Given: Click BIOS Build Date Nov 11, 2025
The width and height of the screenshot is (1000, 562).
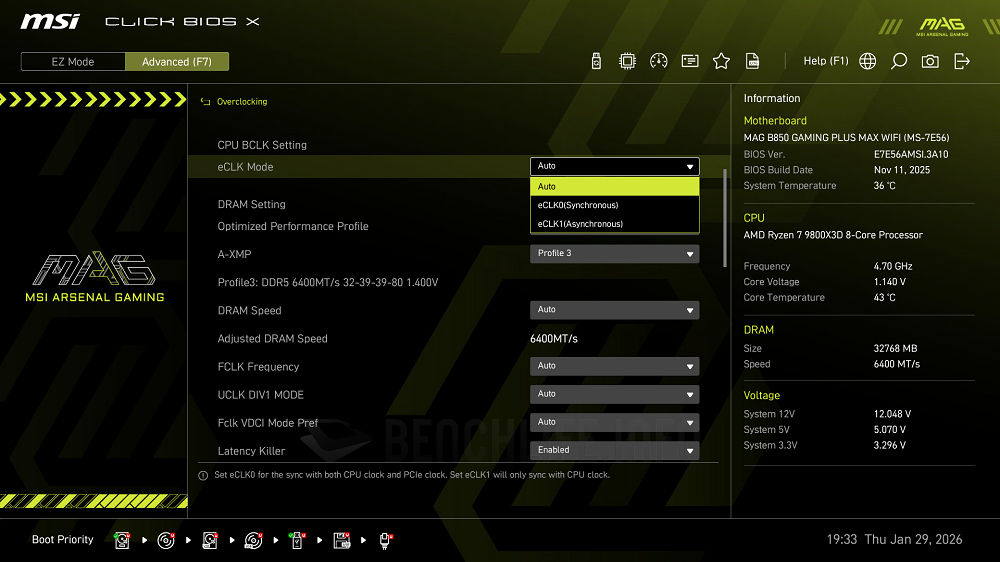Looking at the screenshot, I should point(902,170).
